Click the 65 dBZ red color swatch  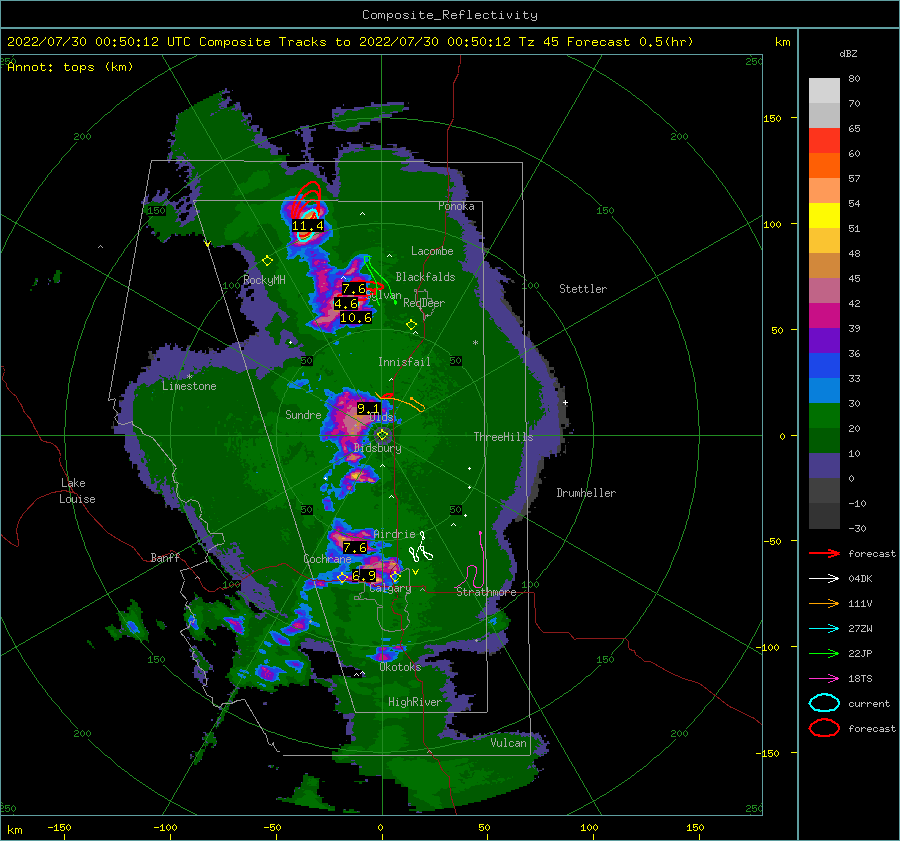pos(824,140)
